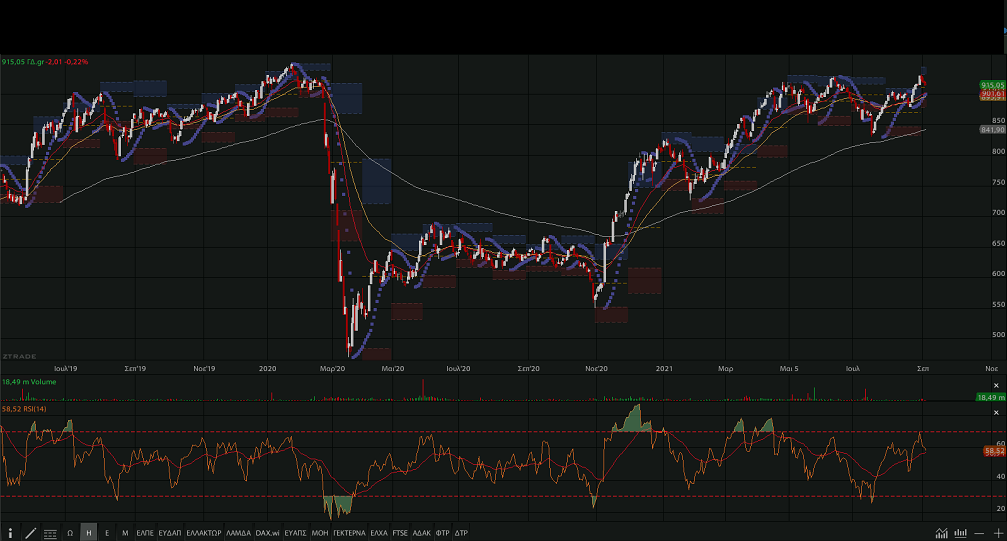1007x541 pixels.
Task: Open the chart info icon
Action: click(x=10, y=533)
